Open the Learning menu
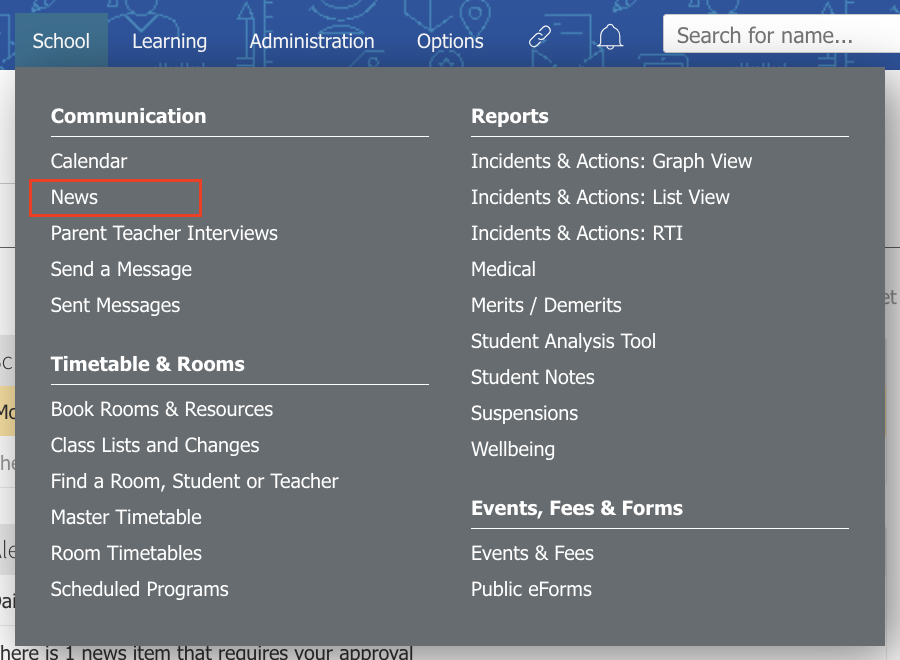Screen dimensions: 900x660 point(169,41)
